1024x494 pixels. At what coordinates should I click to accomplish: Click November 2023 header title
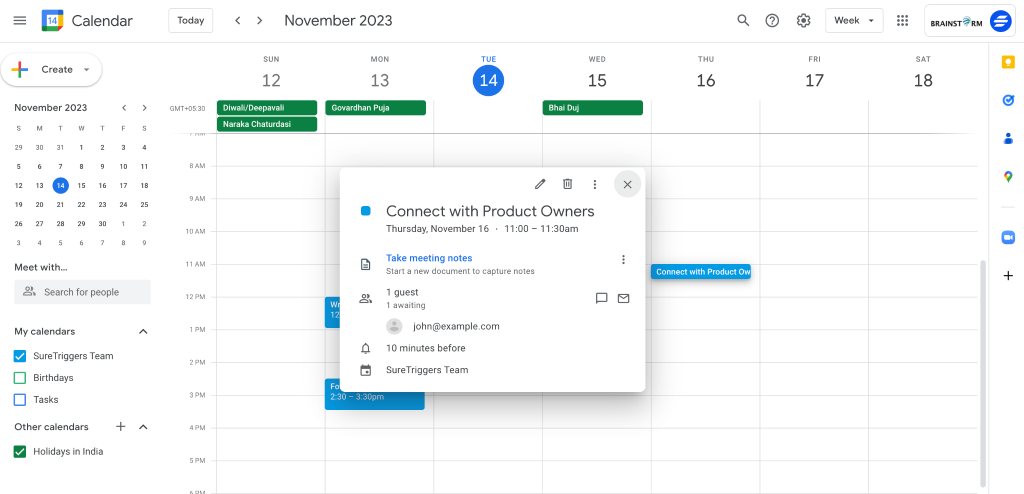[338, 20]
